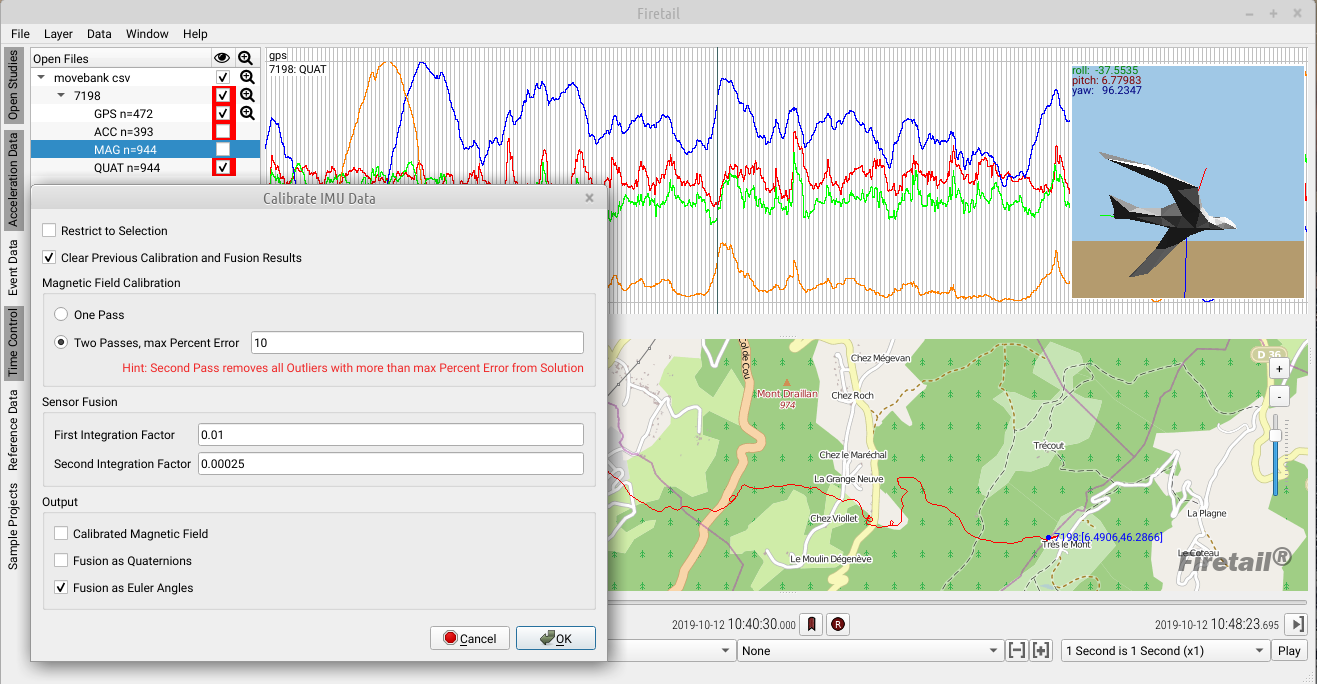Image resolution: width=1317 pixels, height=684 pixels.
Task: Open the Layer menu
Action: (x=58, y=34)
